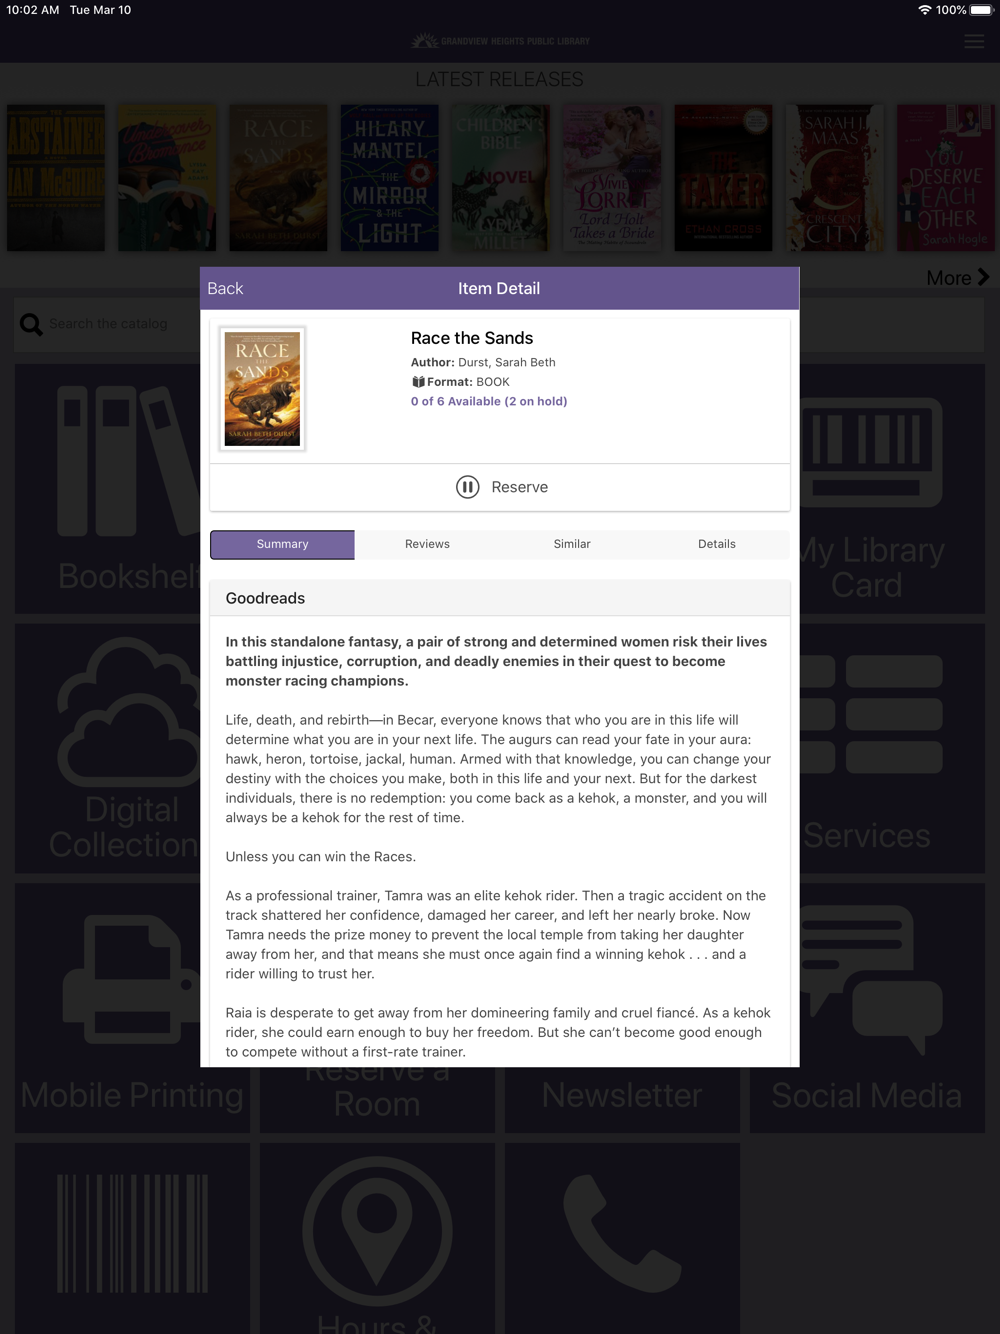Open the Digital Collection cloud icon
The height and width of the screenshot is (1334, 1000).
coord(129,712)
